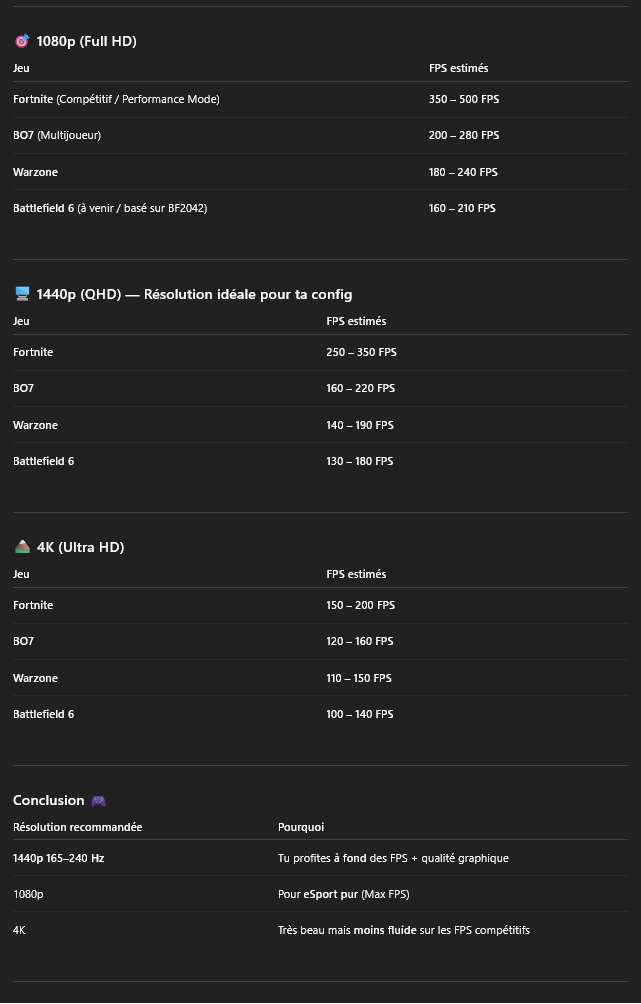Select the 250 – 350 FPS cell
Image resolution: width=641 pixels, height=1004 pixels.
pyautogui.click(x=361, y=352)
